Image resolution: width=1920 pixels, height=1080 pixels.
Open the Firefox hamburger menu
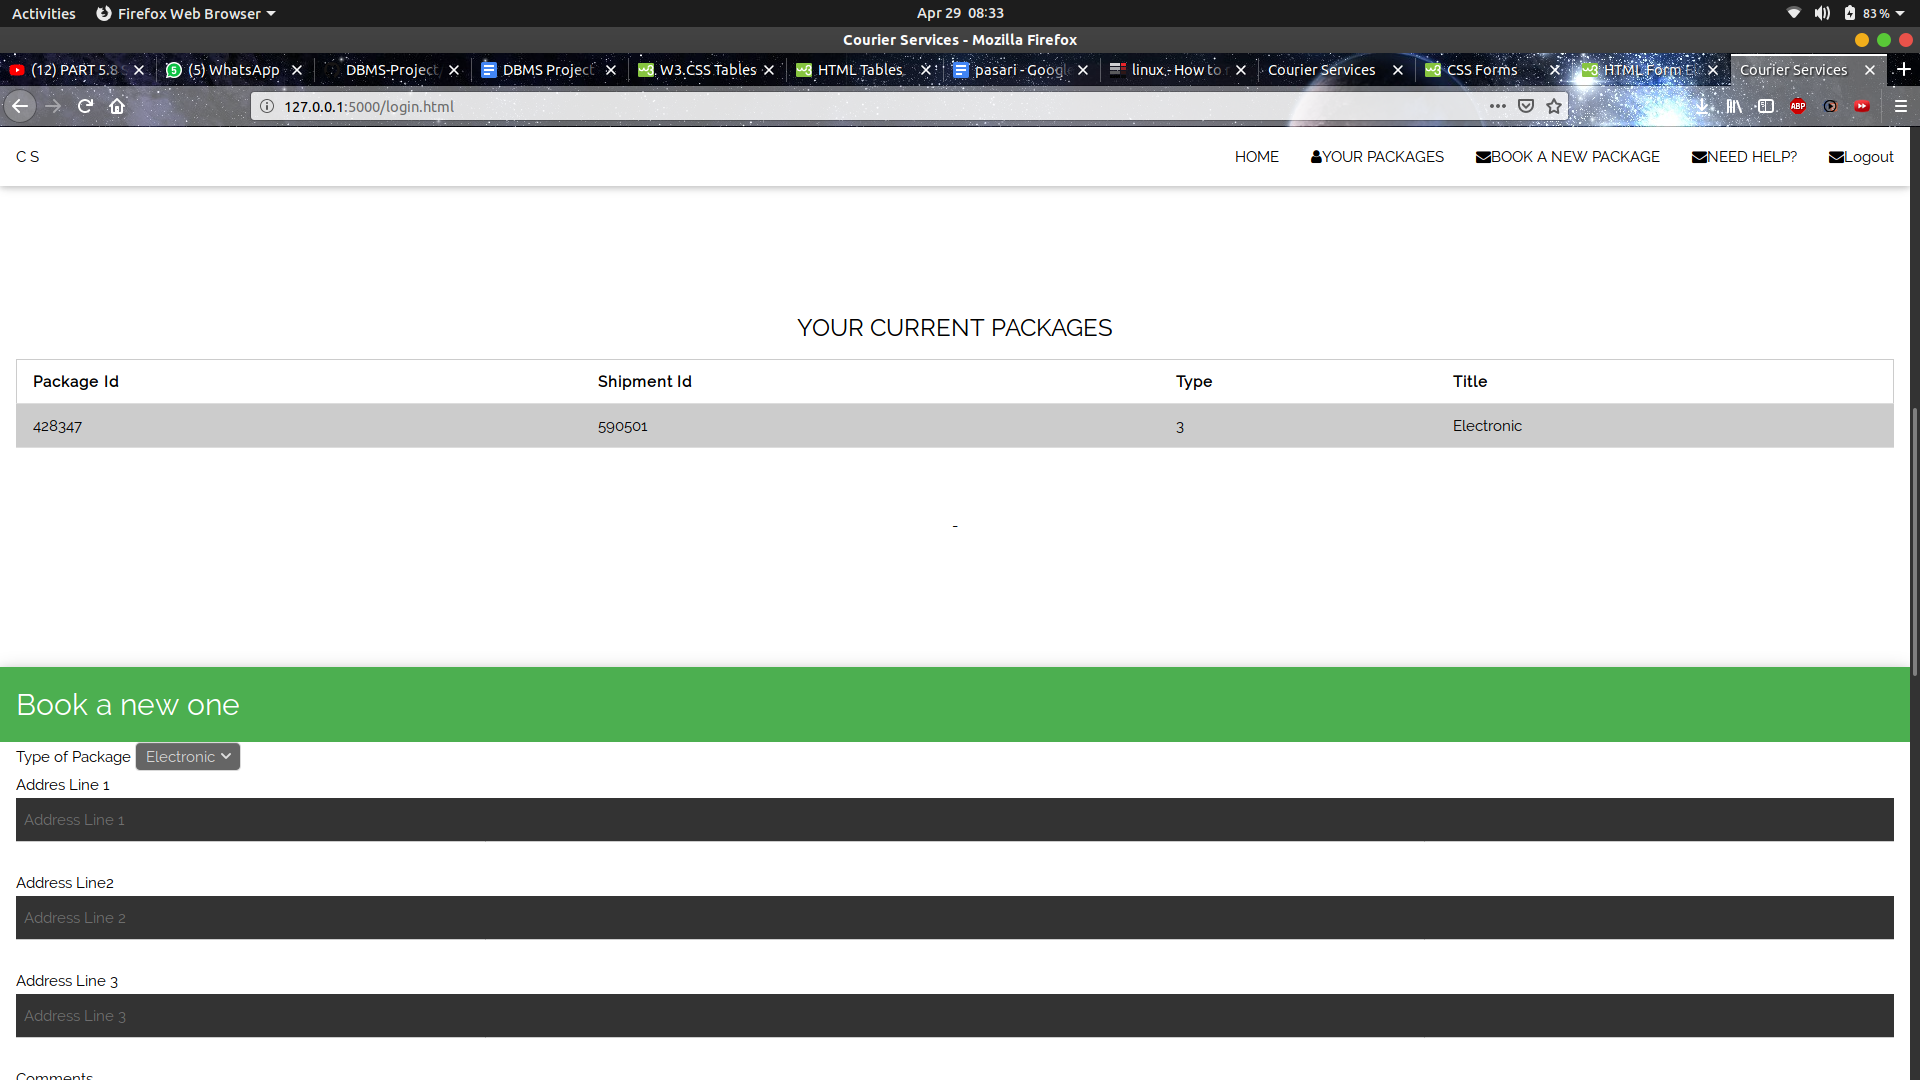(1901, 106)
